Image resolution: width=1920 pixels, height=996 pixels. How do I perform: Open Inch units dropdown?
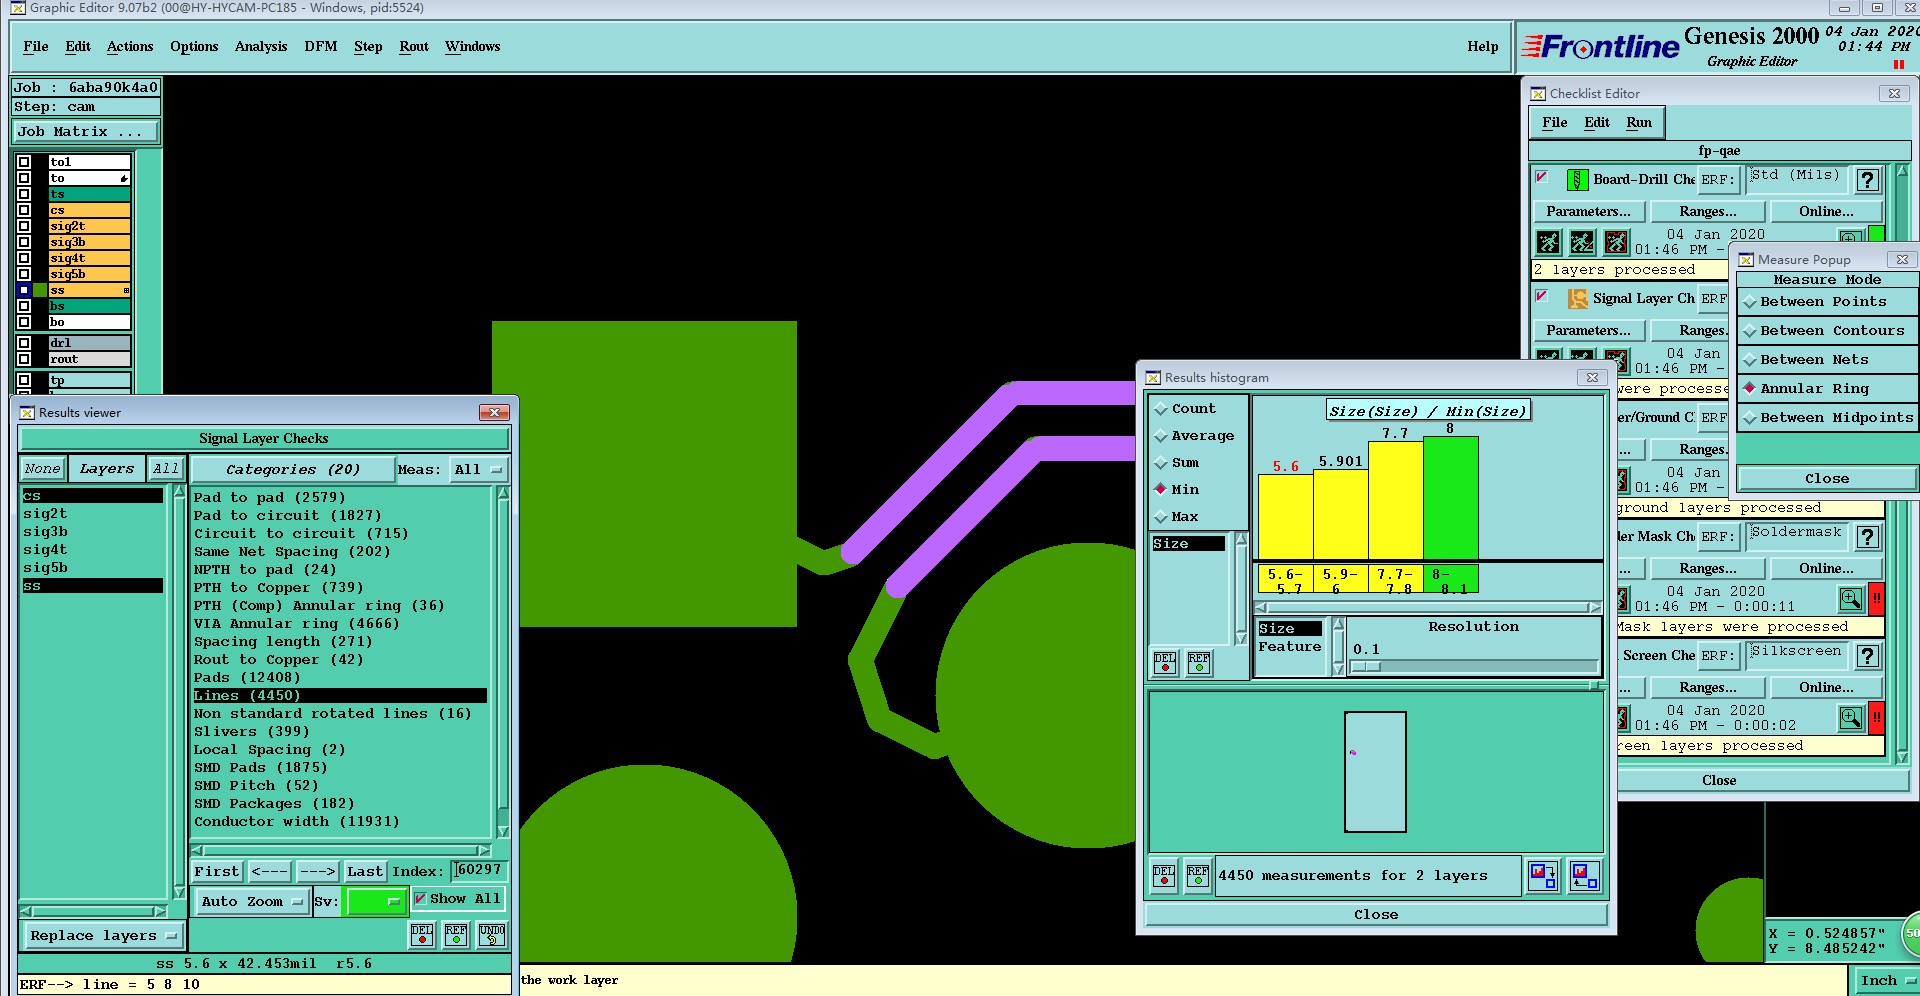1885,981
